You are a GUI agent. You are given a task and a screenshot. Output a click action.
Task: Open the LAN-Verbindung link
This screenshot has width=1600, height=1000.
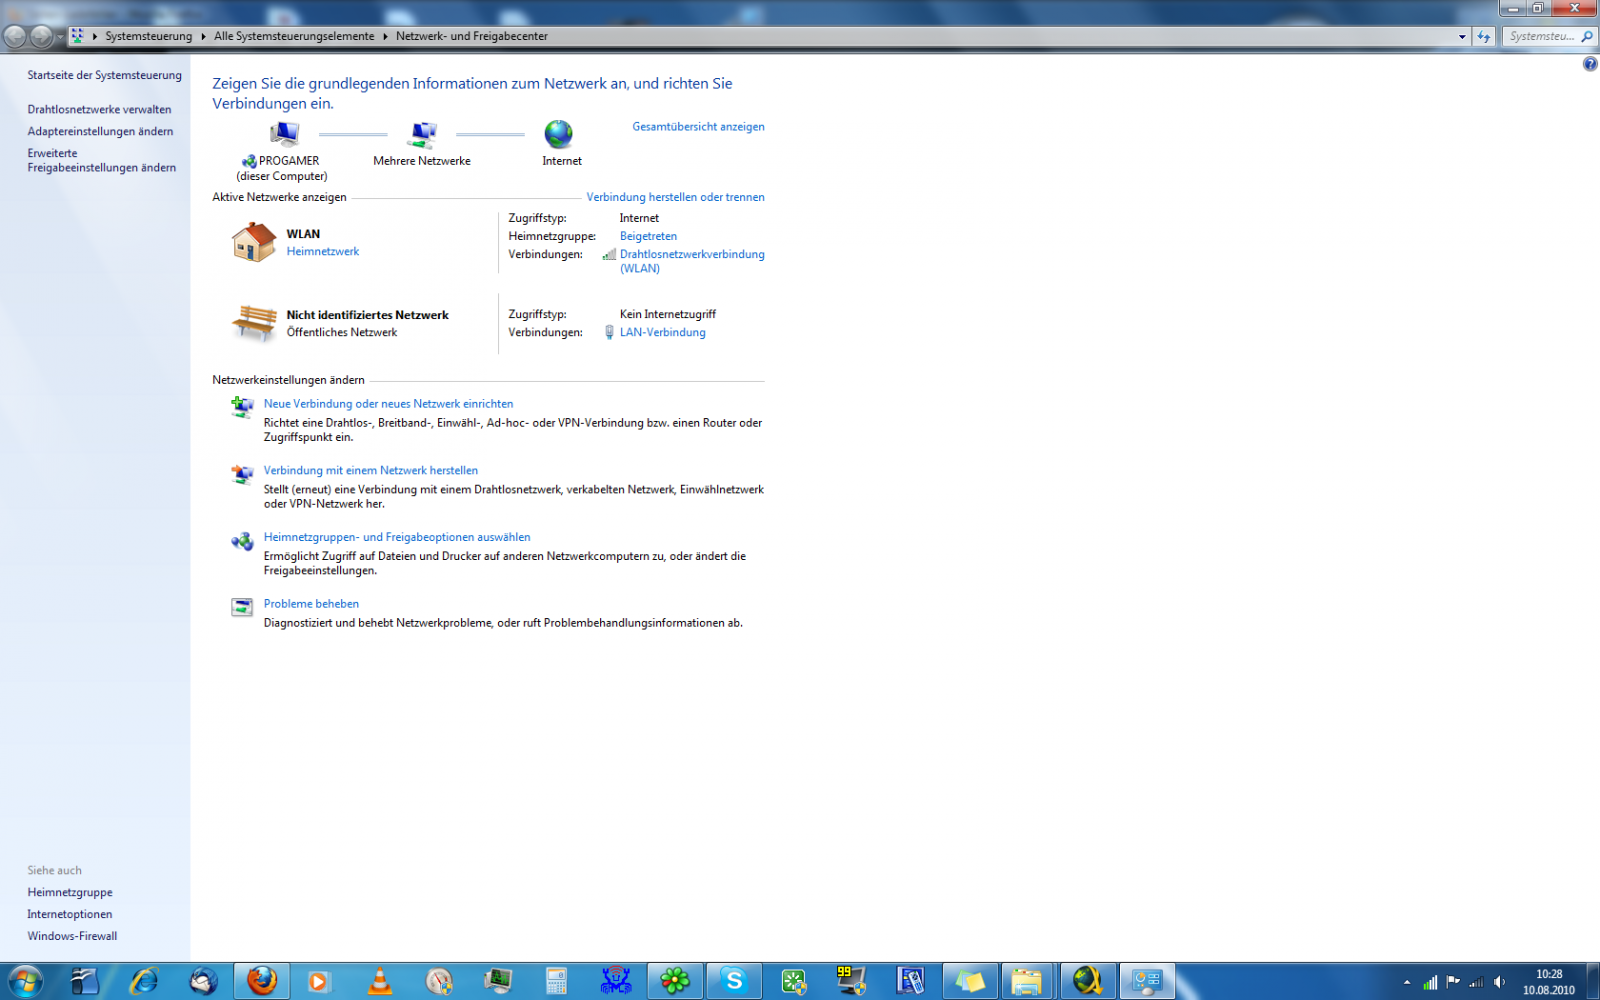(662, 332)
